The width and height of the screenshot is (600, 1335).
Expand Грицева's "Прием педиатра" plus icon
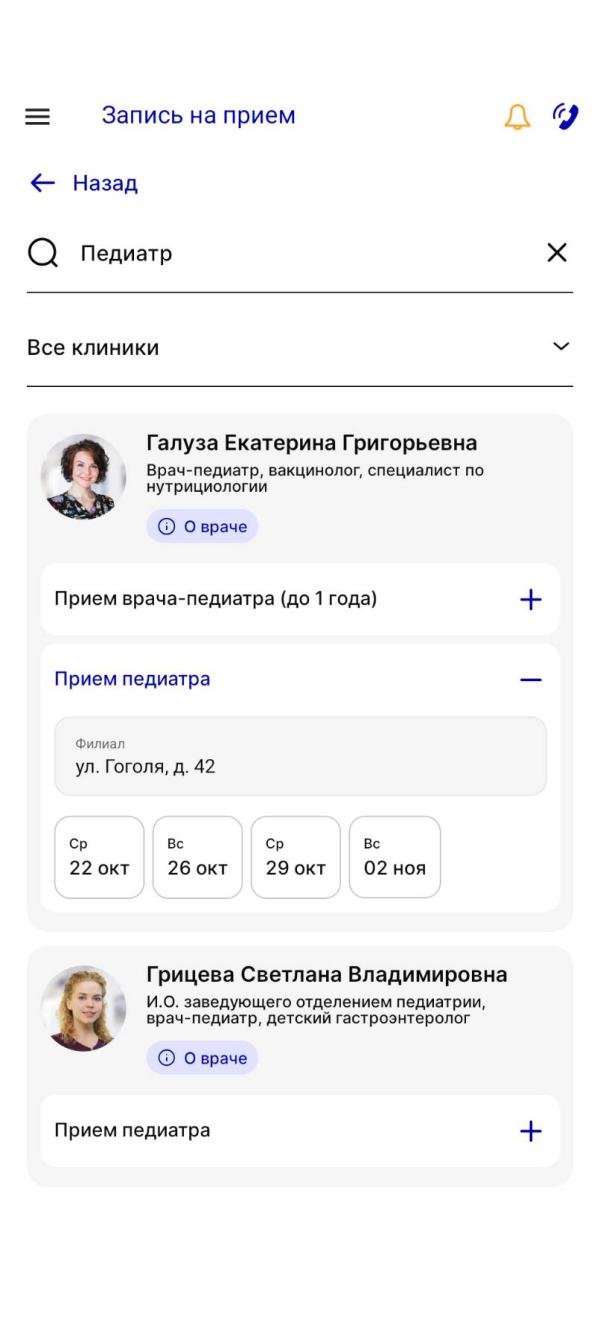tap(530, 1131)
